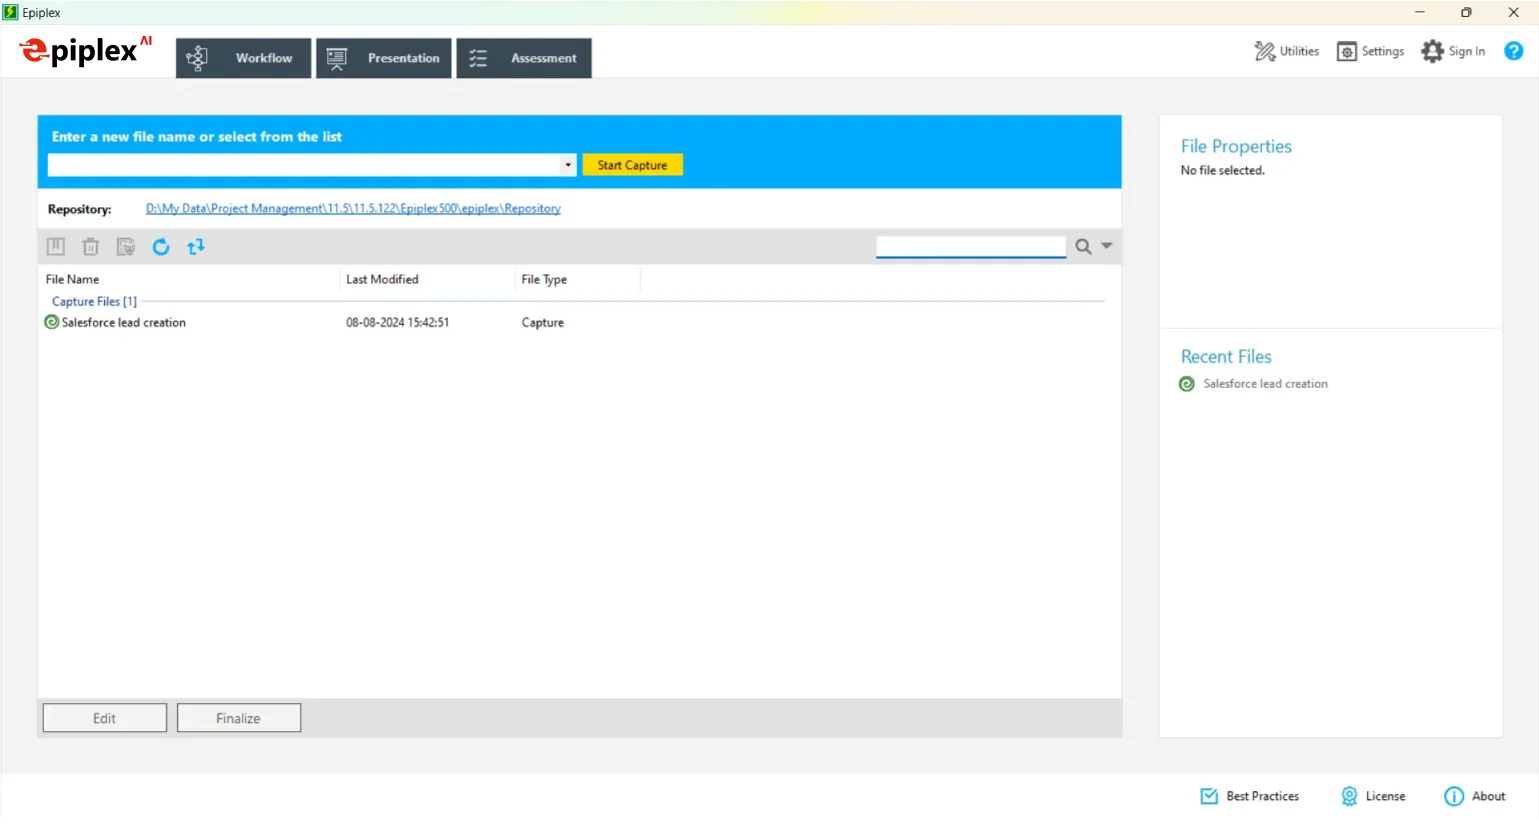This screenshot has width=1539, height=829.
Task: Open Best Practices
Action: 1250,797
